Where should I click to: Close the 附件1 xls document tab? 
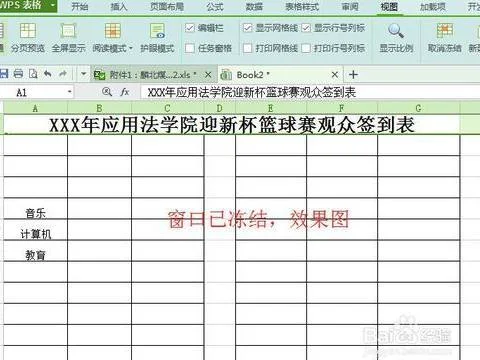(x=208, y=75)
